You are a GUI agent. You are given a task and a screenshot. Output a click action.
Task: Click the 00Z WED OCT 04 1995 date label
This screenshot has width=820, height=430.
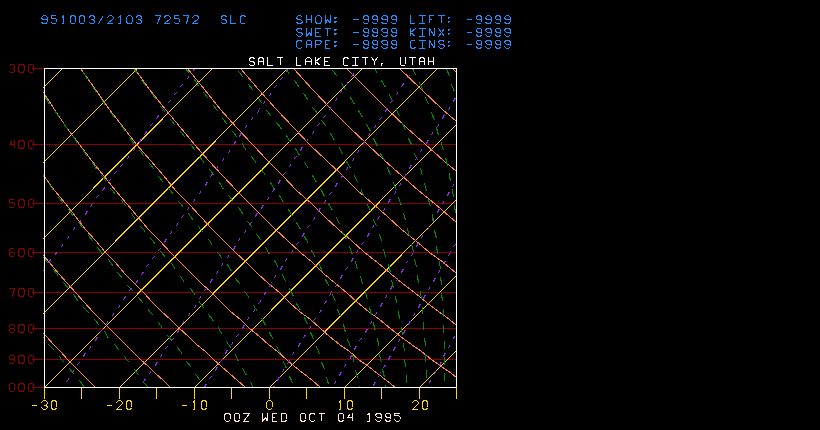pos(308,416)
